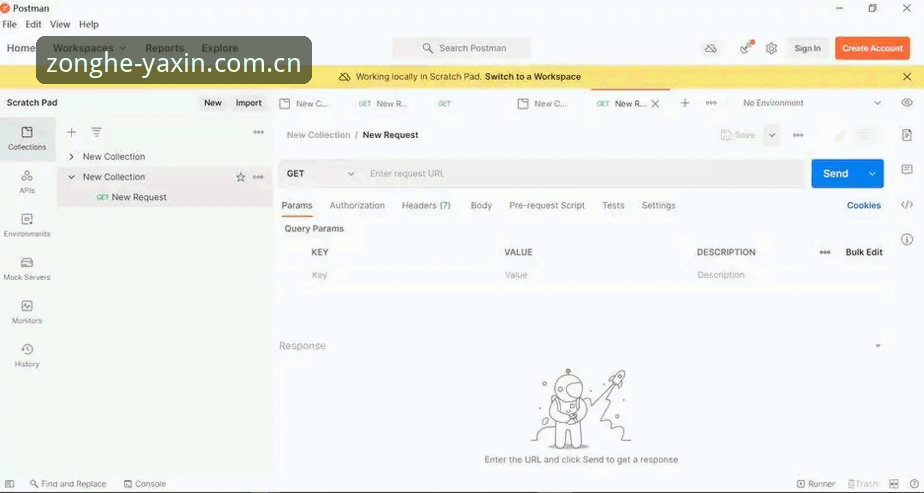This screenshot has width=924, height=493.
Task: Open the Monitors sidebar section
Action: tap(27, 312)
